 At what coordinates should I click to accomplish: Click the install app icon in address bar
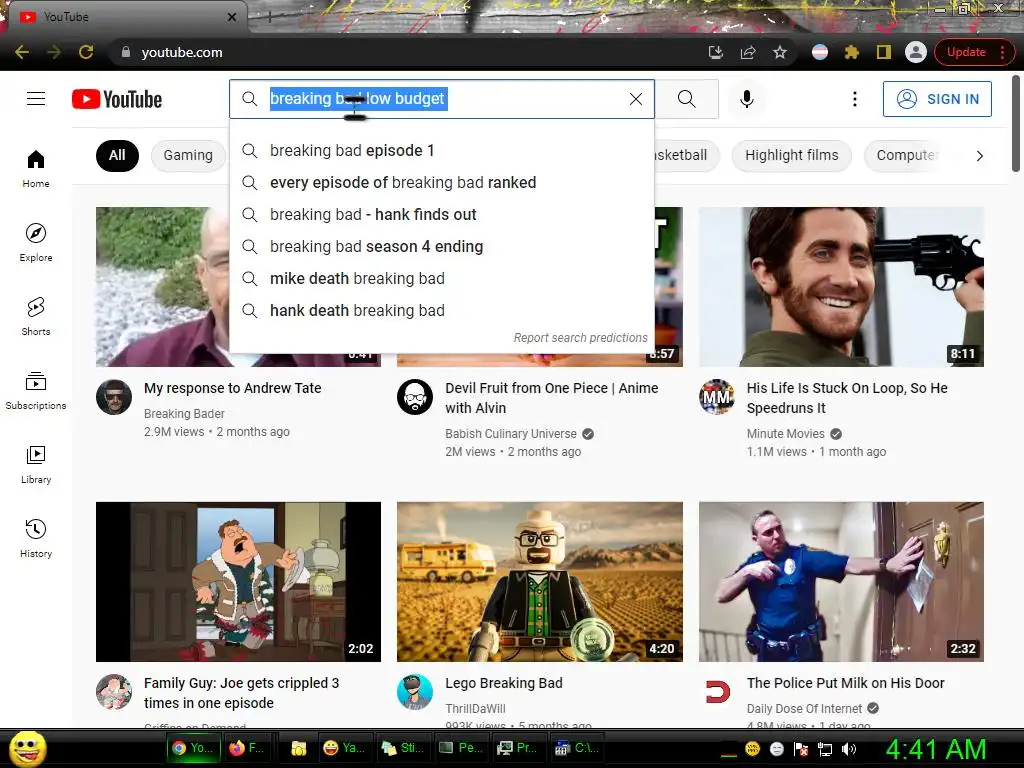pos(716,52)
